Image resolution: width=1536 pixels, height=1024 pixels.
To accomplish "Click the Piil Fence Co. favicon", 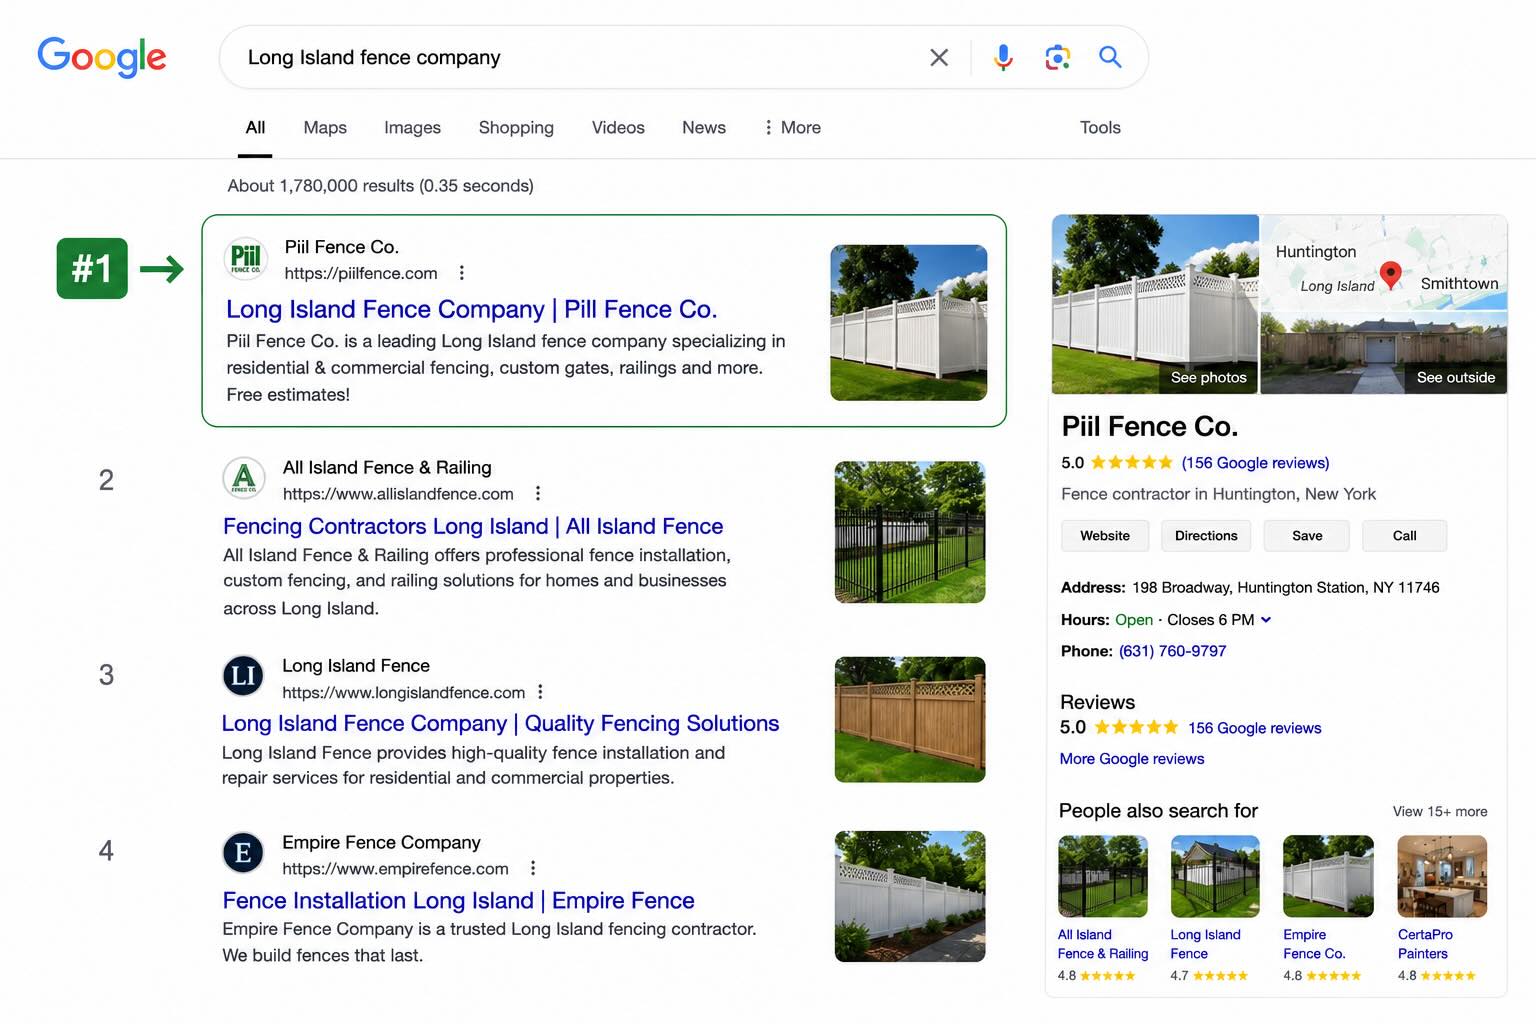I will pyautogui.click(x=246, y=258).
